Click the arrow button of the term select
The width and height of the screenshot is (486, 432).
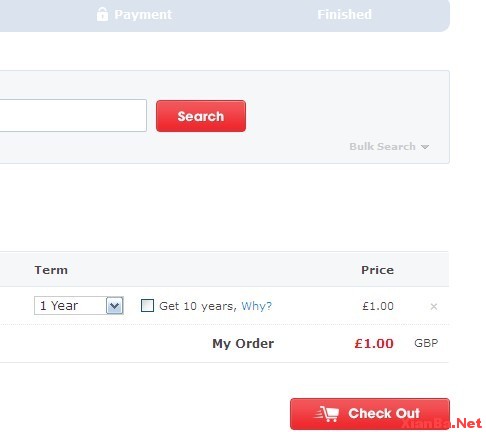coord(115,305)
